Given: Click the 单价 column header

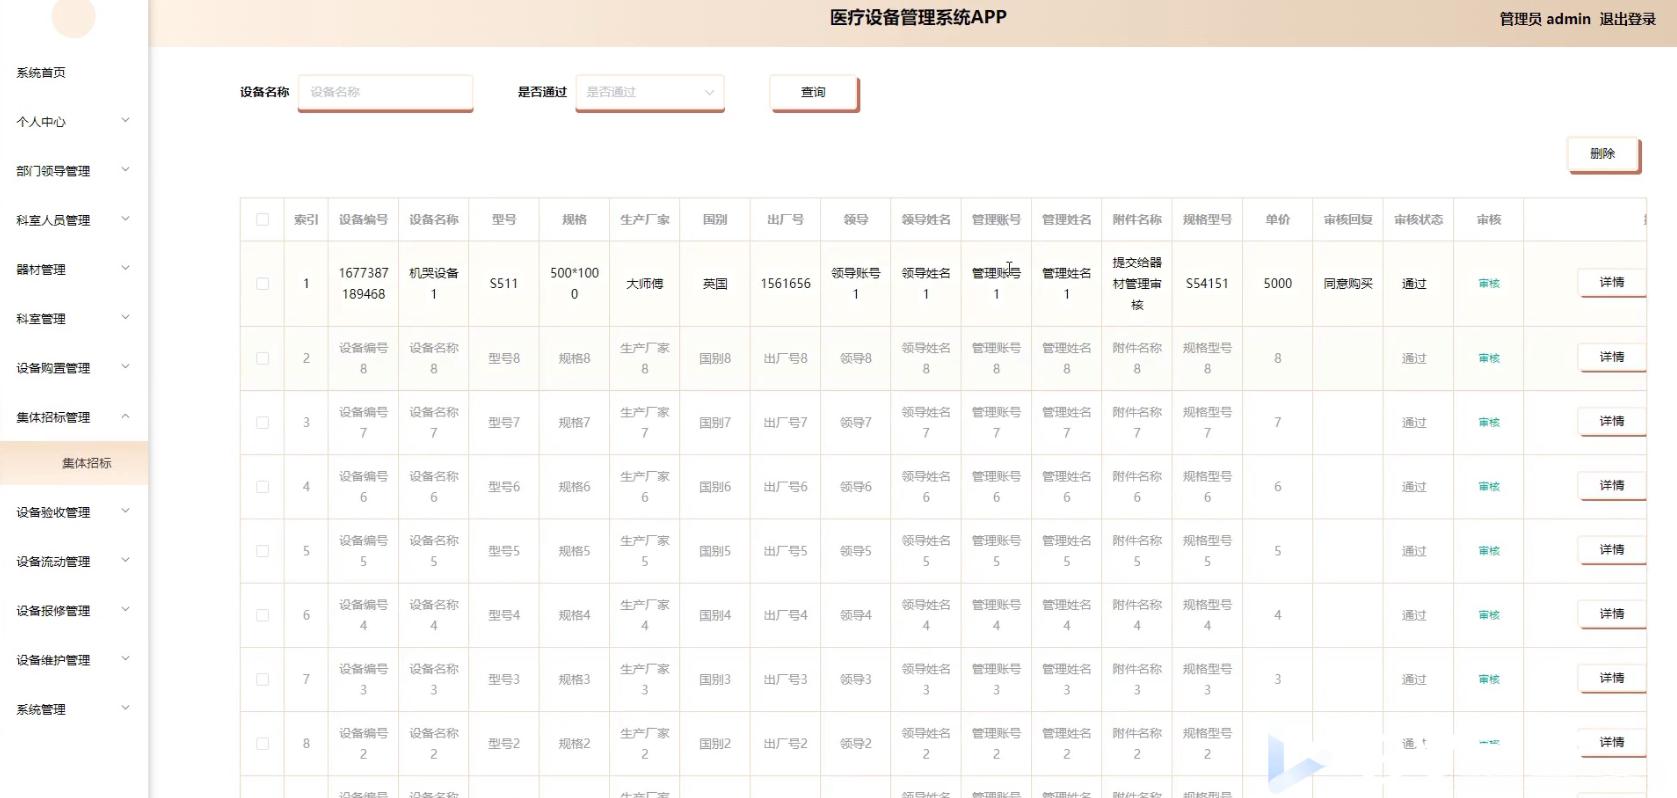Looking at the screenshot, I should [x=1278, y=220].
